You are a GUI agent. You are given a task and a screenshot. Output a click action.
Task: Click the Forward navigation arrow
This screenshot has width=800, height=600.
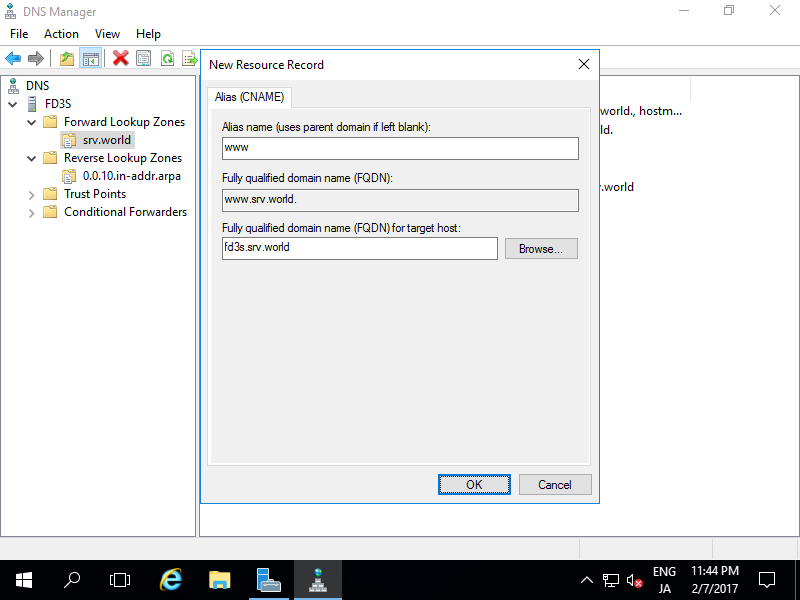click(x=36, y=57)
